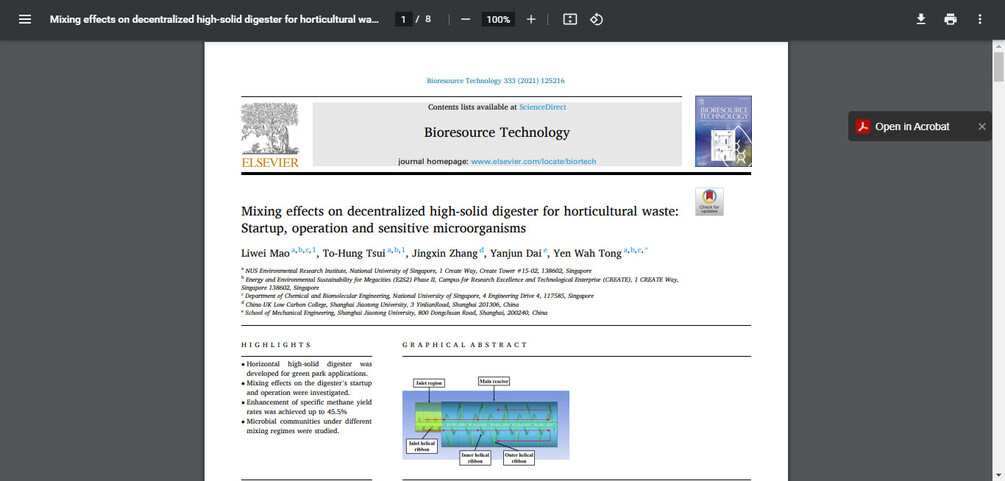Dismiss the Open in Acrobat prompt

tap(981, 126)
